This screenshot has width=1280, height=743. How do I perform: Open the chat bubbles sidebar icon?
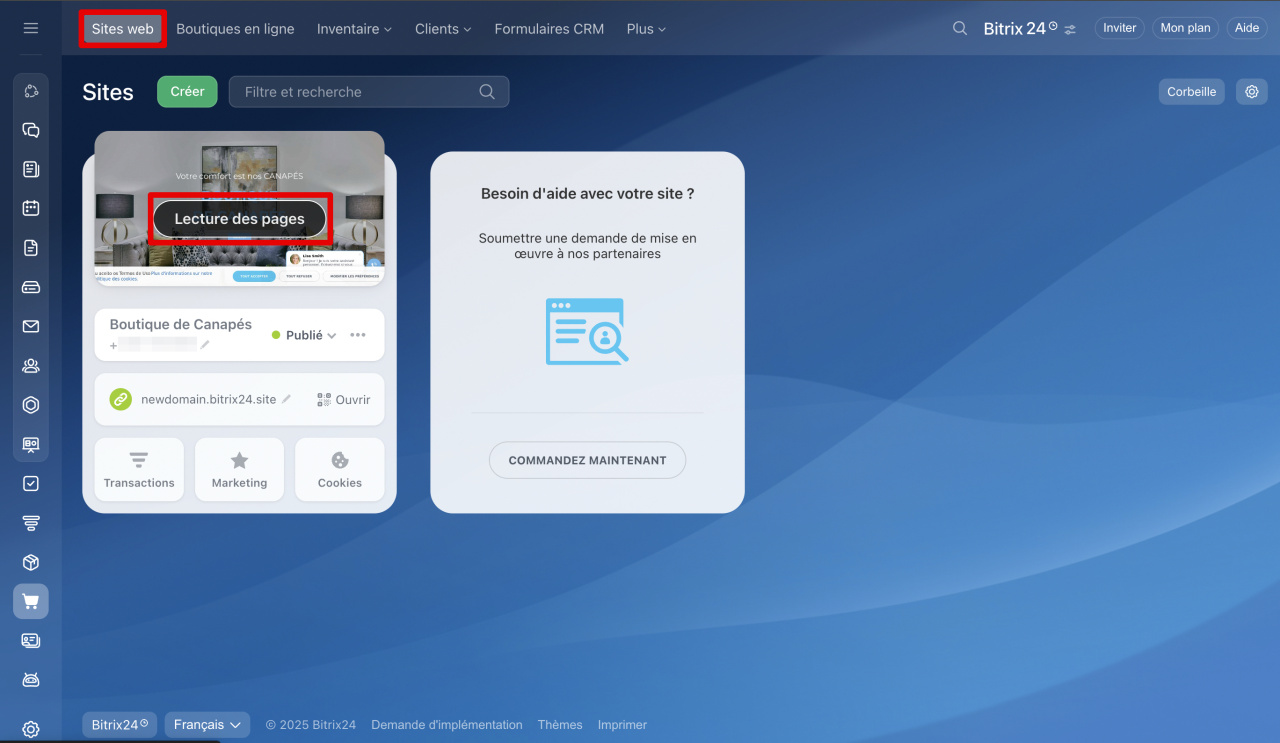[x=31, y=130]
